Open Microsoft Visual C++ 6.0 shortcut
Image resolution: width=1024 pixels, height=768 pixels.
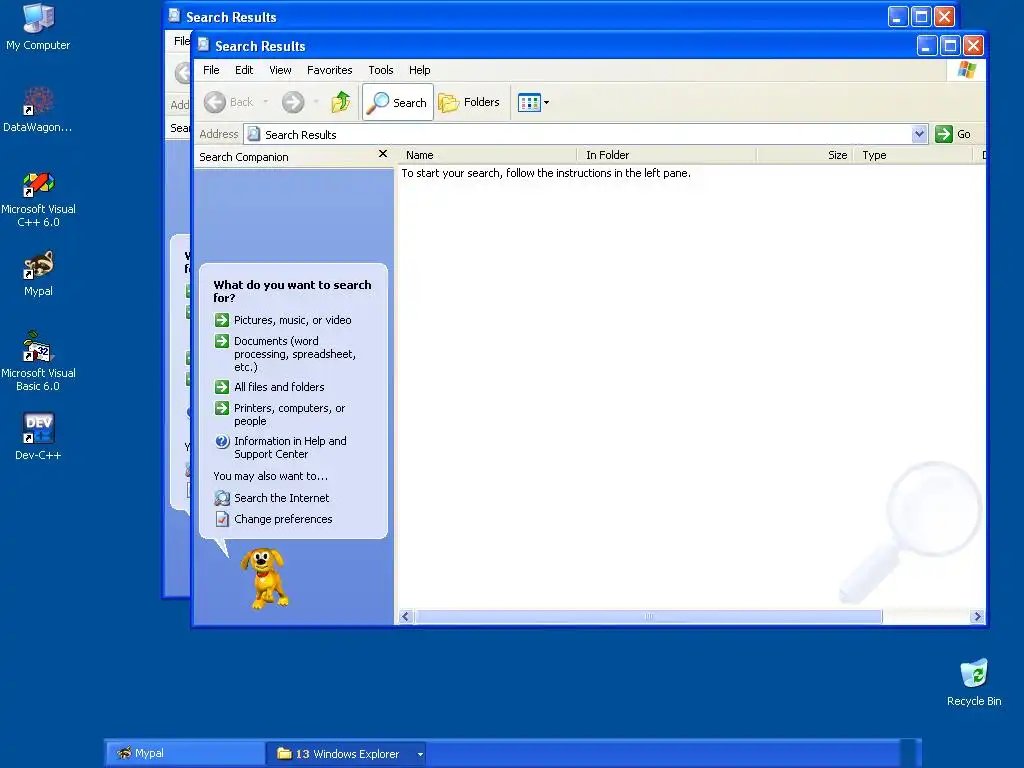click(x=38, y=199)
